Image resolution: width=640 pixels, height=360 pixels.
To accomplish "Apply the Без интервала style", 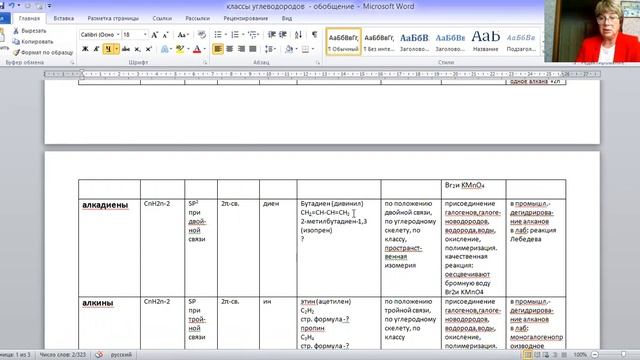I will click(379, 42).
